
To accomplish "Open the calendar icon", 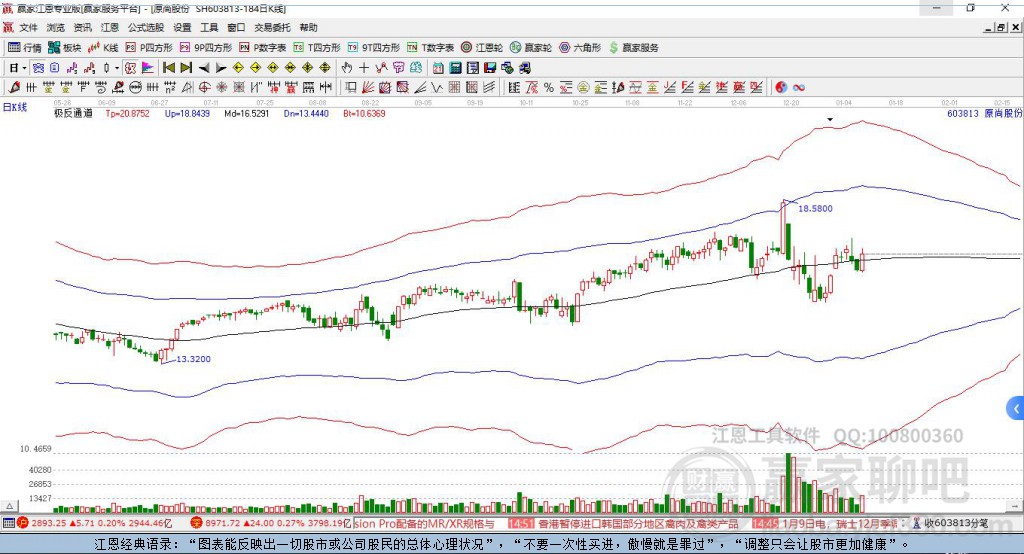I will coord(438,68).
